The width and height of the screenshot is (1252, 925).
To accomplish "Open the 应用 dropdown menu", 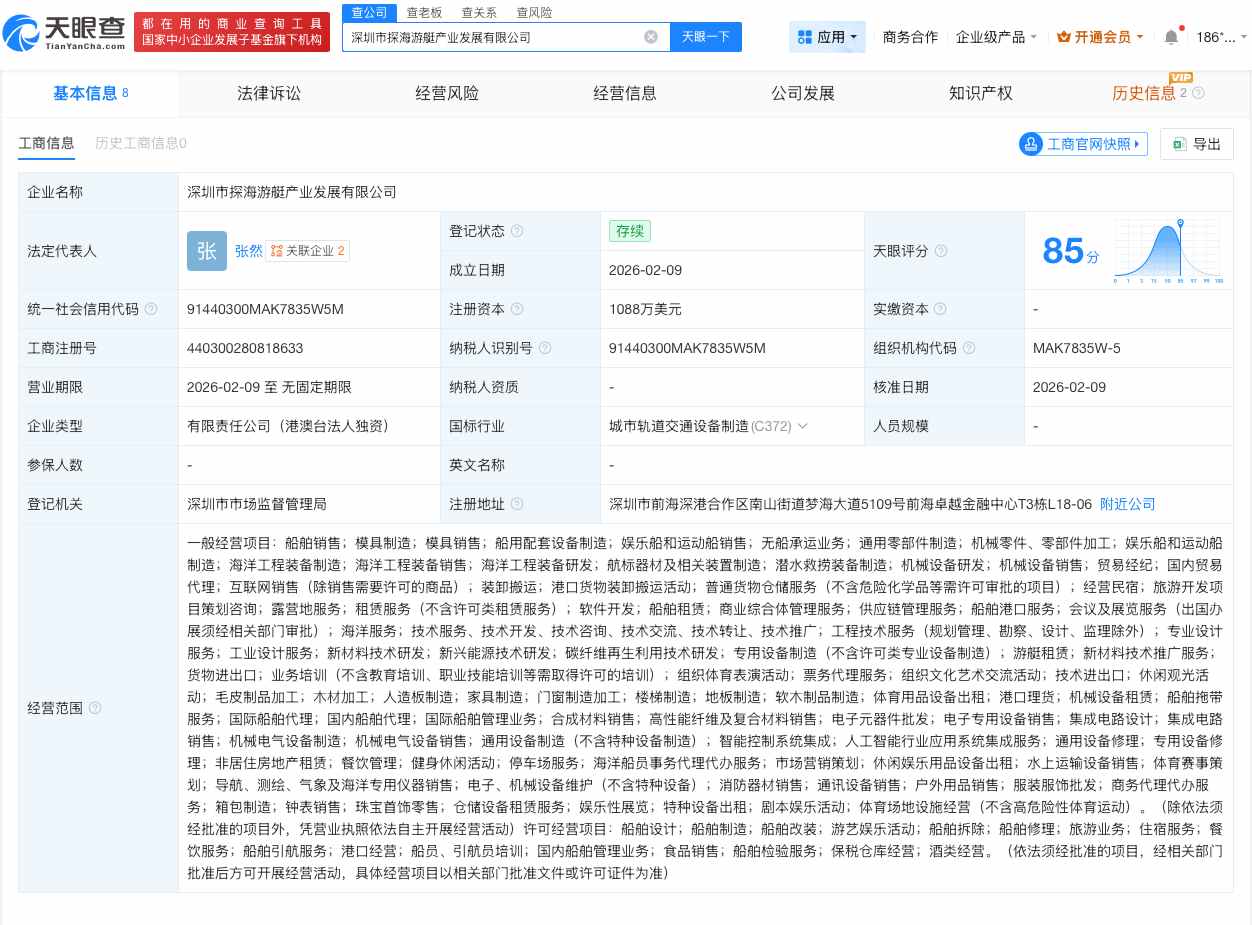I will coord(829,36).
